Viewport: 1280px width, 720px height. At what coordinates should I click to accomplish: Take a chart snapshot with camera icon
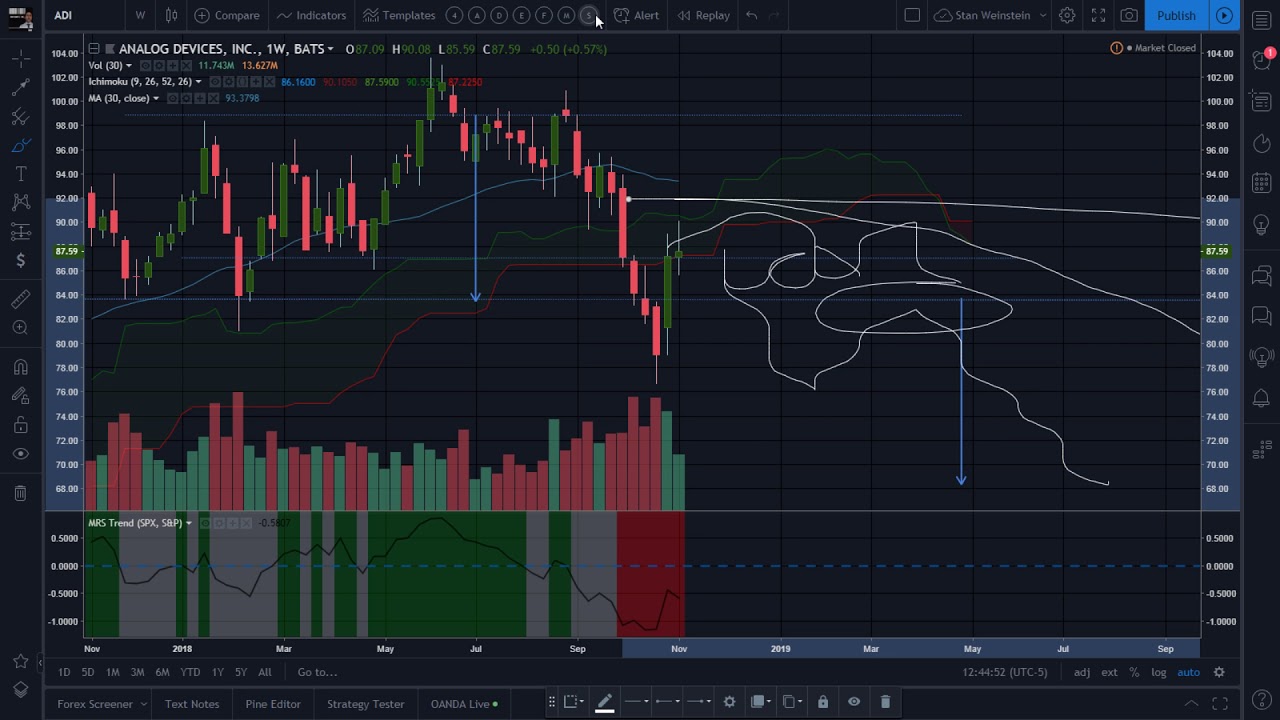(1129, 15)
